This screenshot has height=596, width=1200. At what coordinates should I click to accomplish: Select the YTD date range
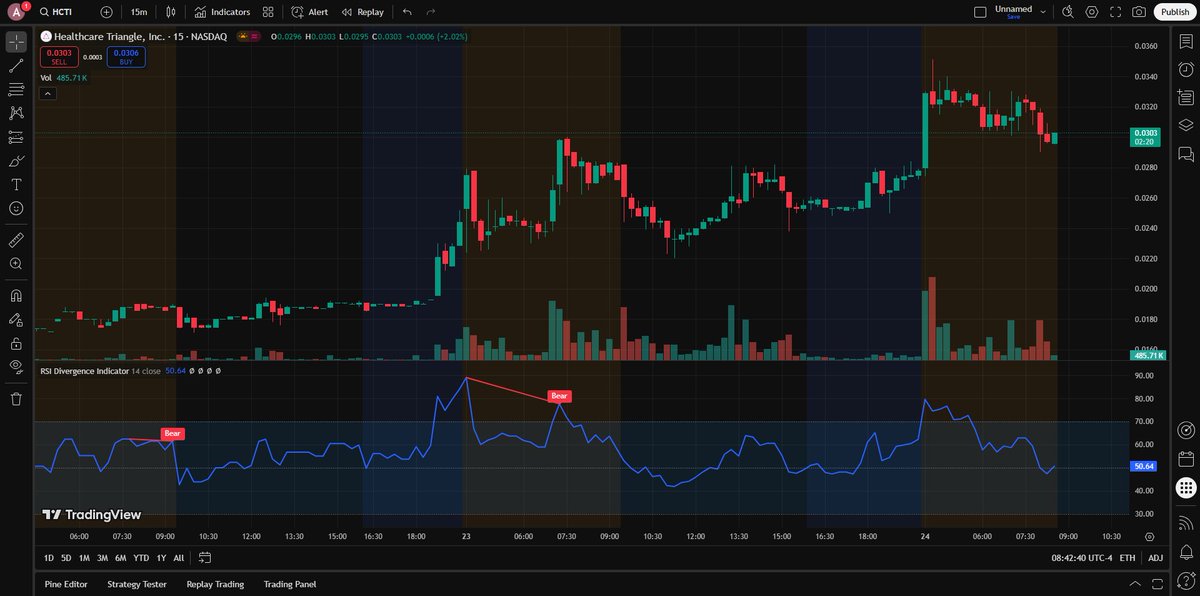[x=141, y=558]
